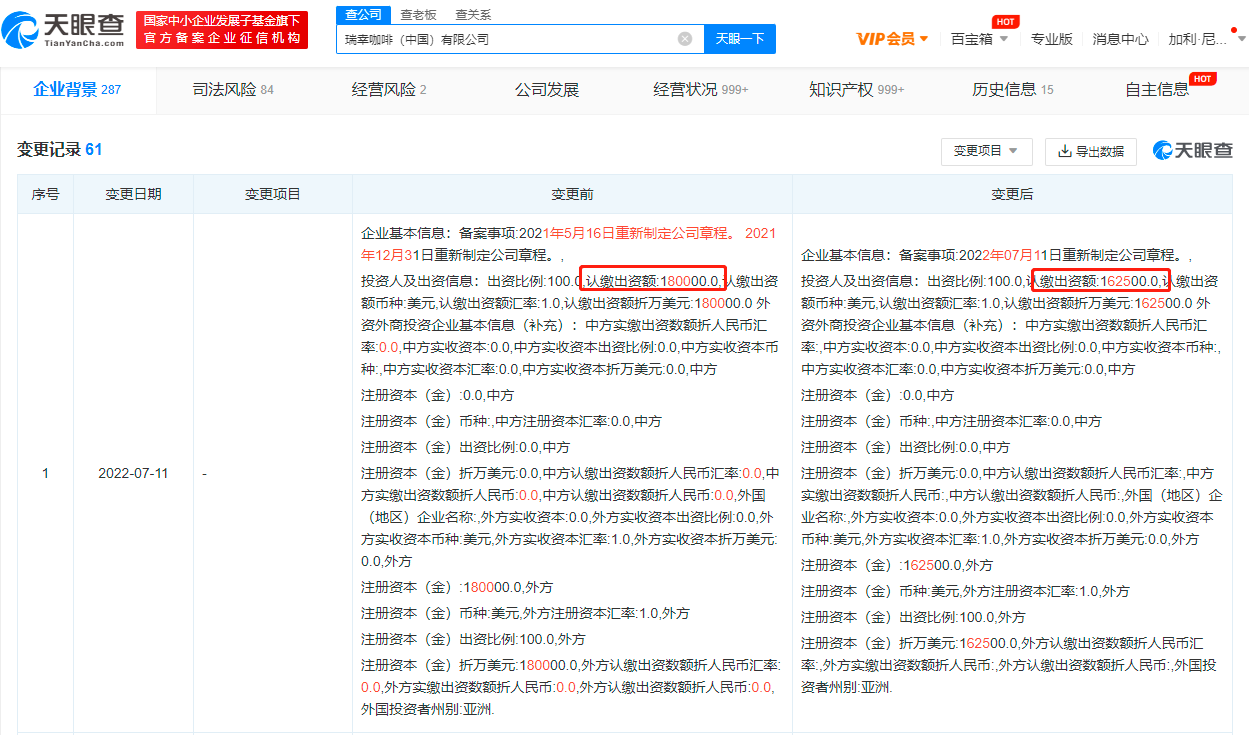The height and width of the screenshot is (735, 1249).
Task: Click the HOT badge on 自主信息
Action: pos(1202,78)
